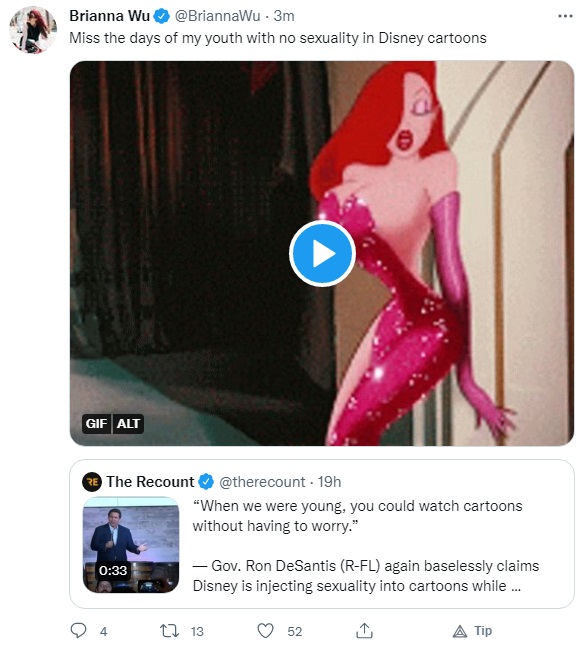587x647 pixels.
Task: Click the @BriannaWu handle
Action: pos(217,16)
